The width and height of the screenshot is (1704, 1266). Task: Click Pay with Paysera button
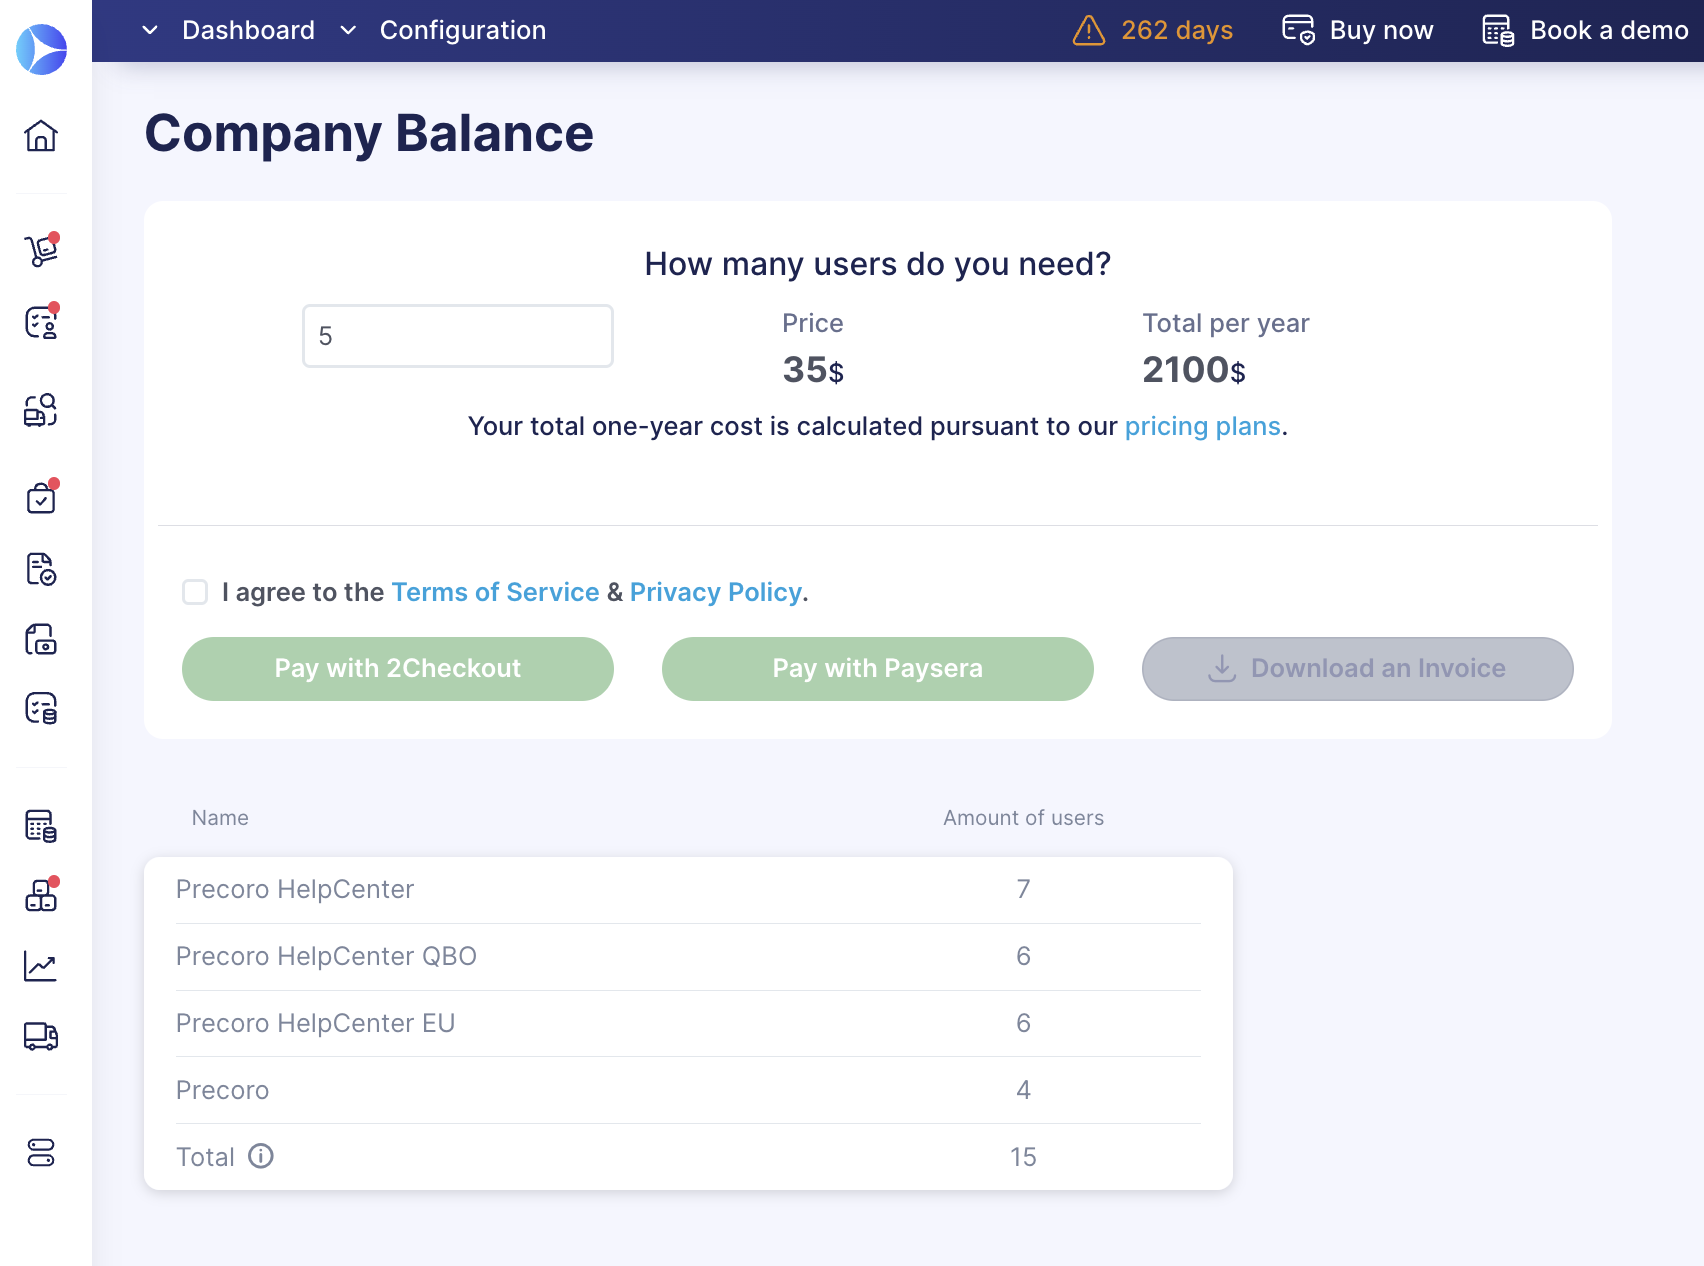click(878, 669)
